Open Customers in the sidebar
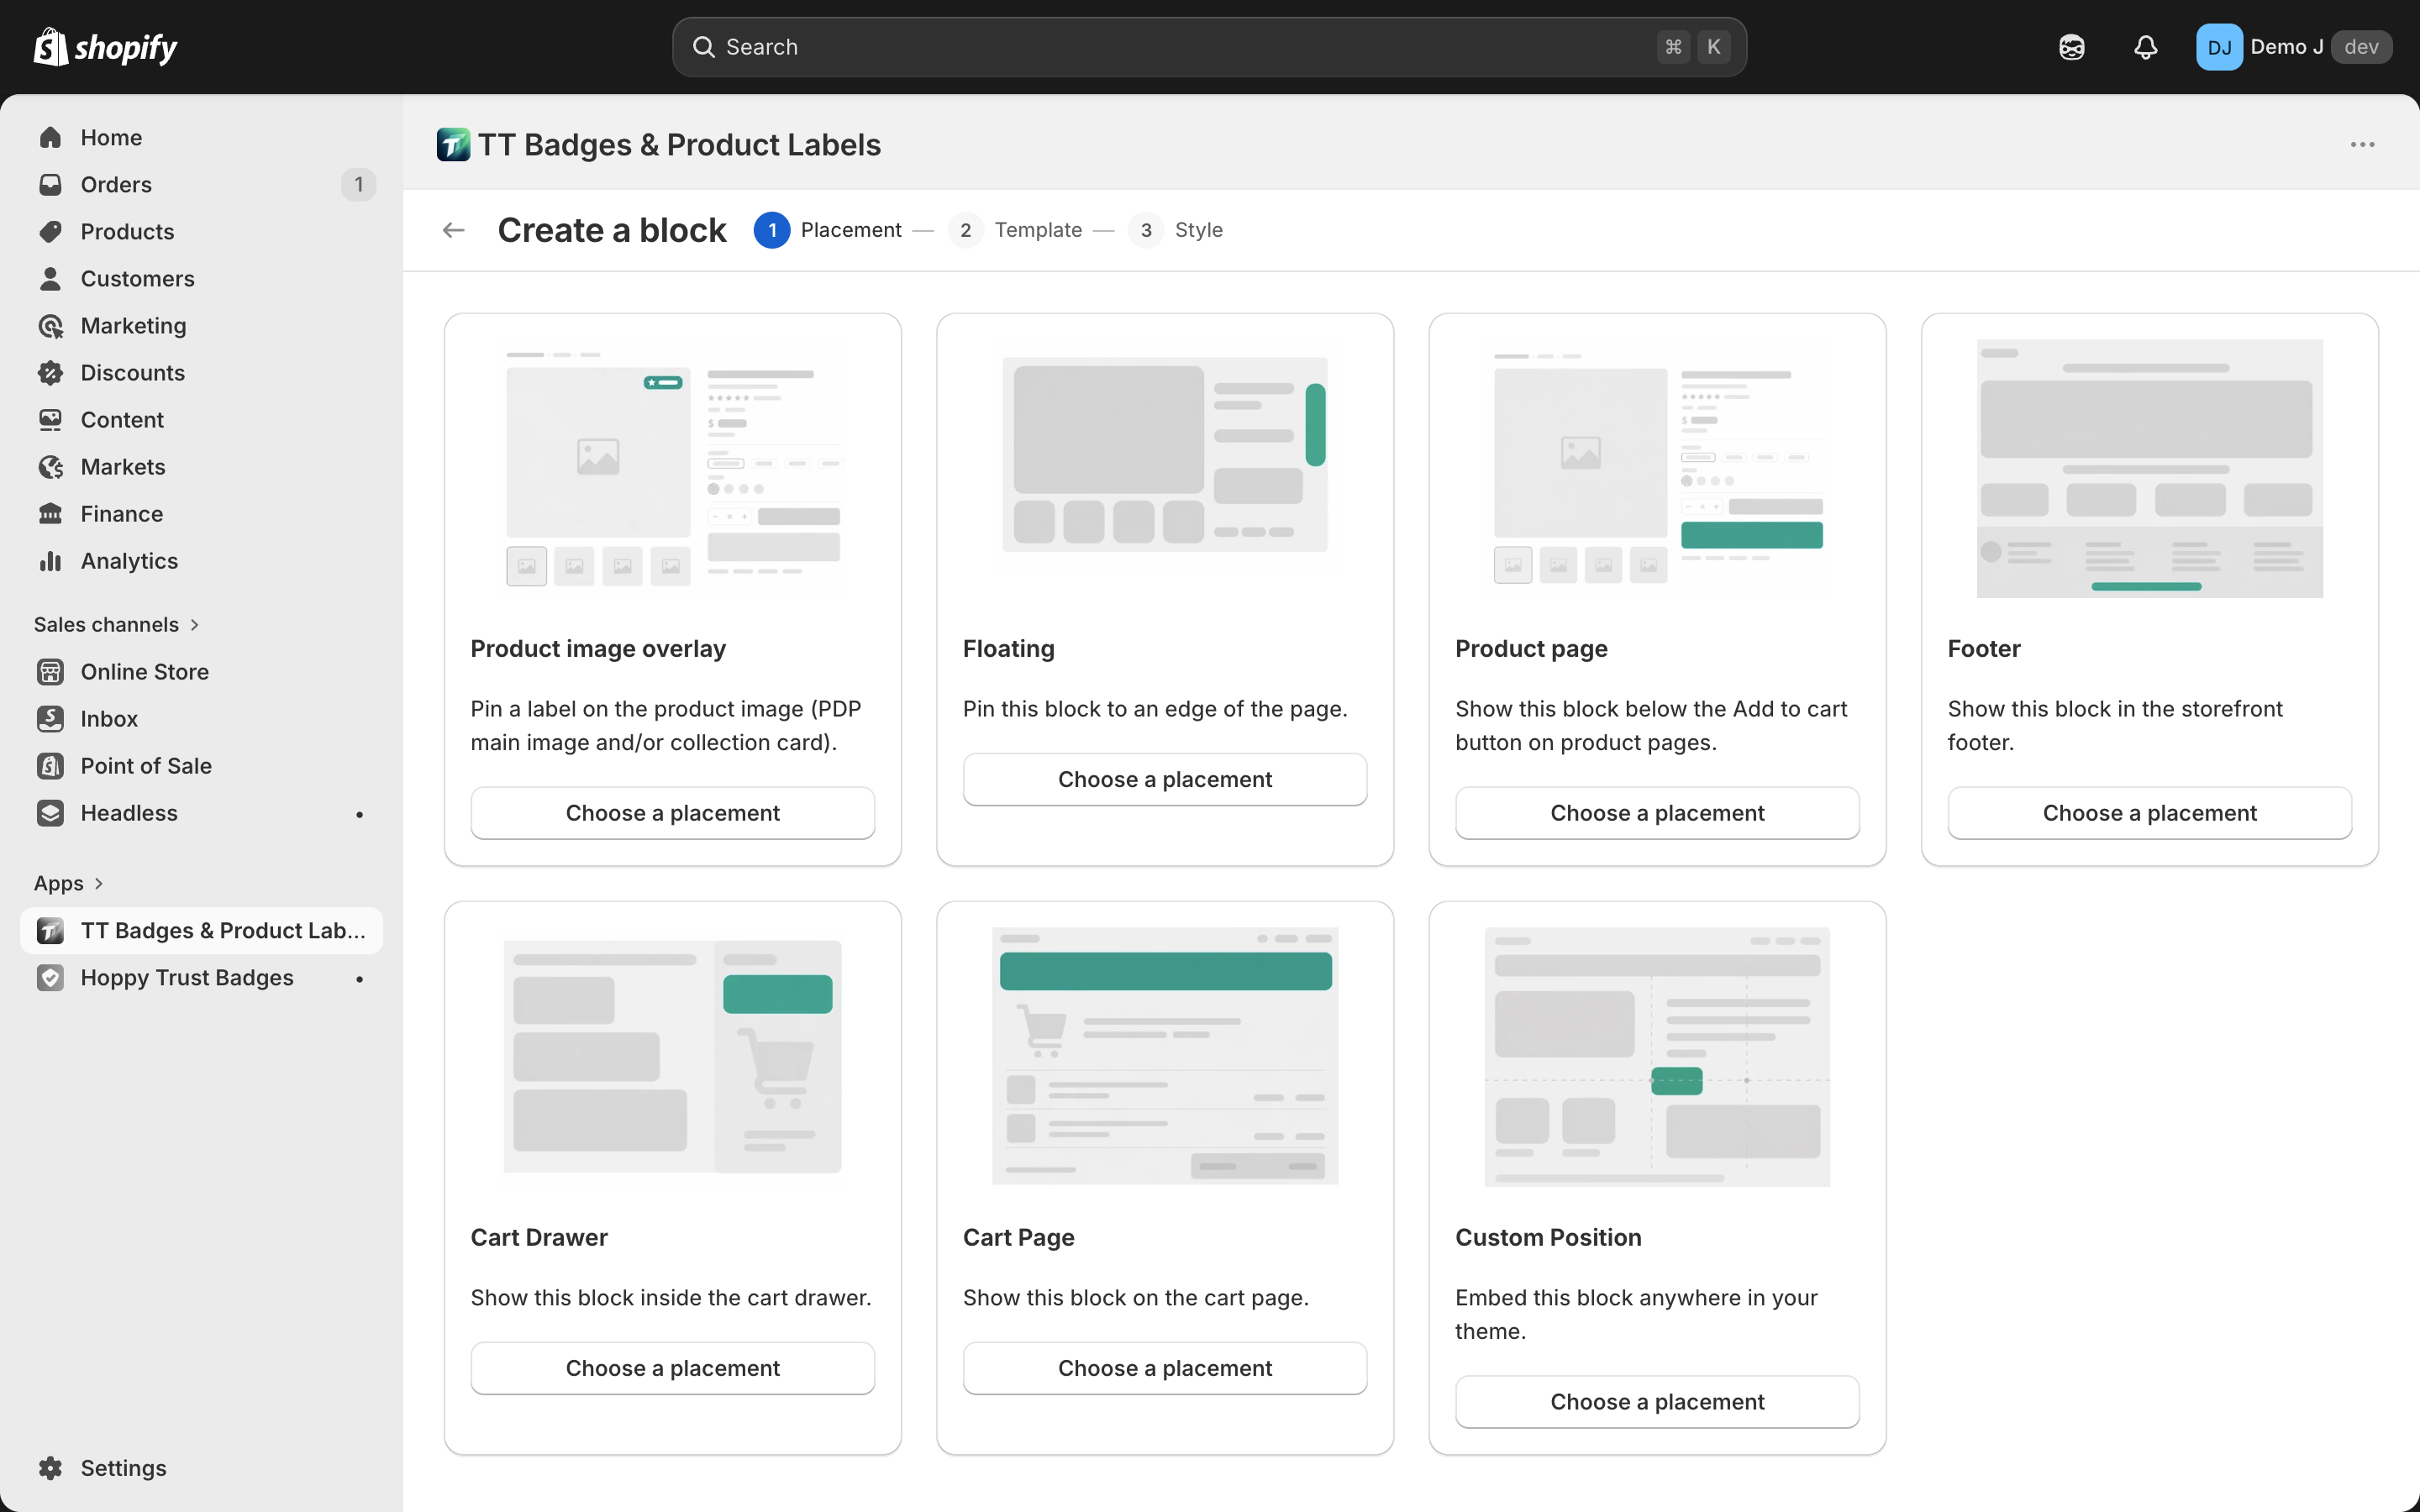The image size is (2420, 1512). tap(201, 278)
